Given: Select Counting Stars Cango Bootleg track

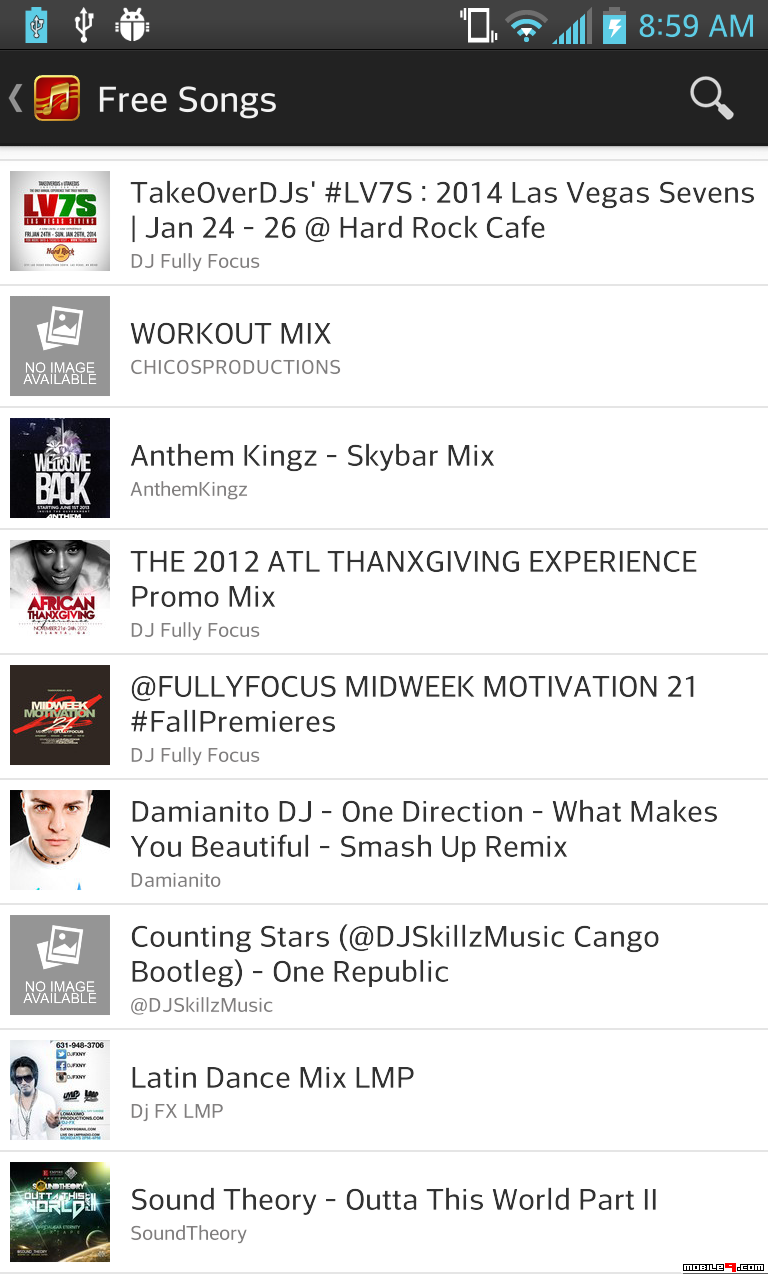Looking at the screenshot, I should tap(384, 967).
